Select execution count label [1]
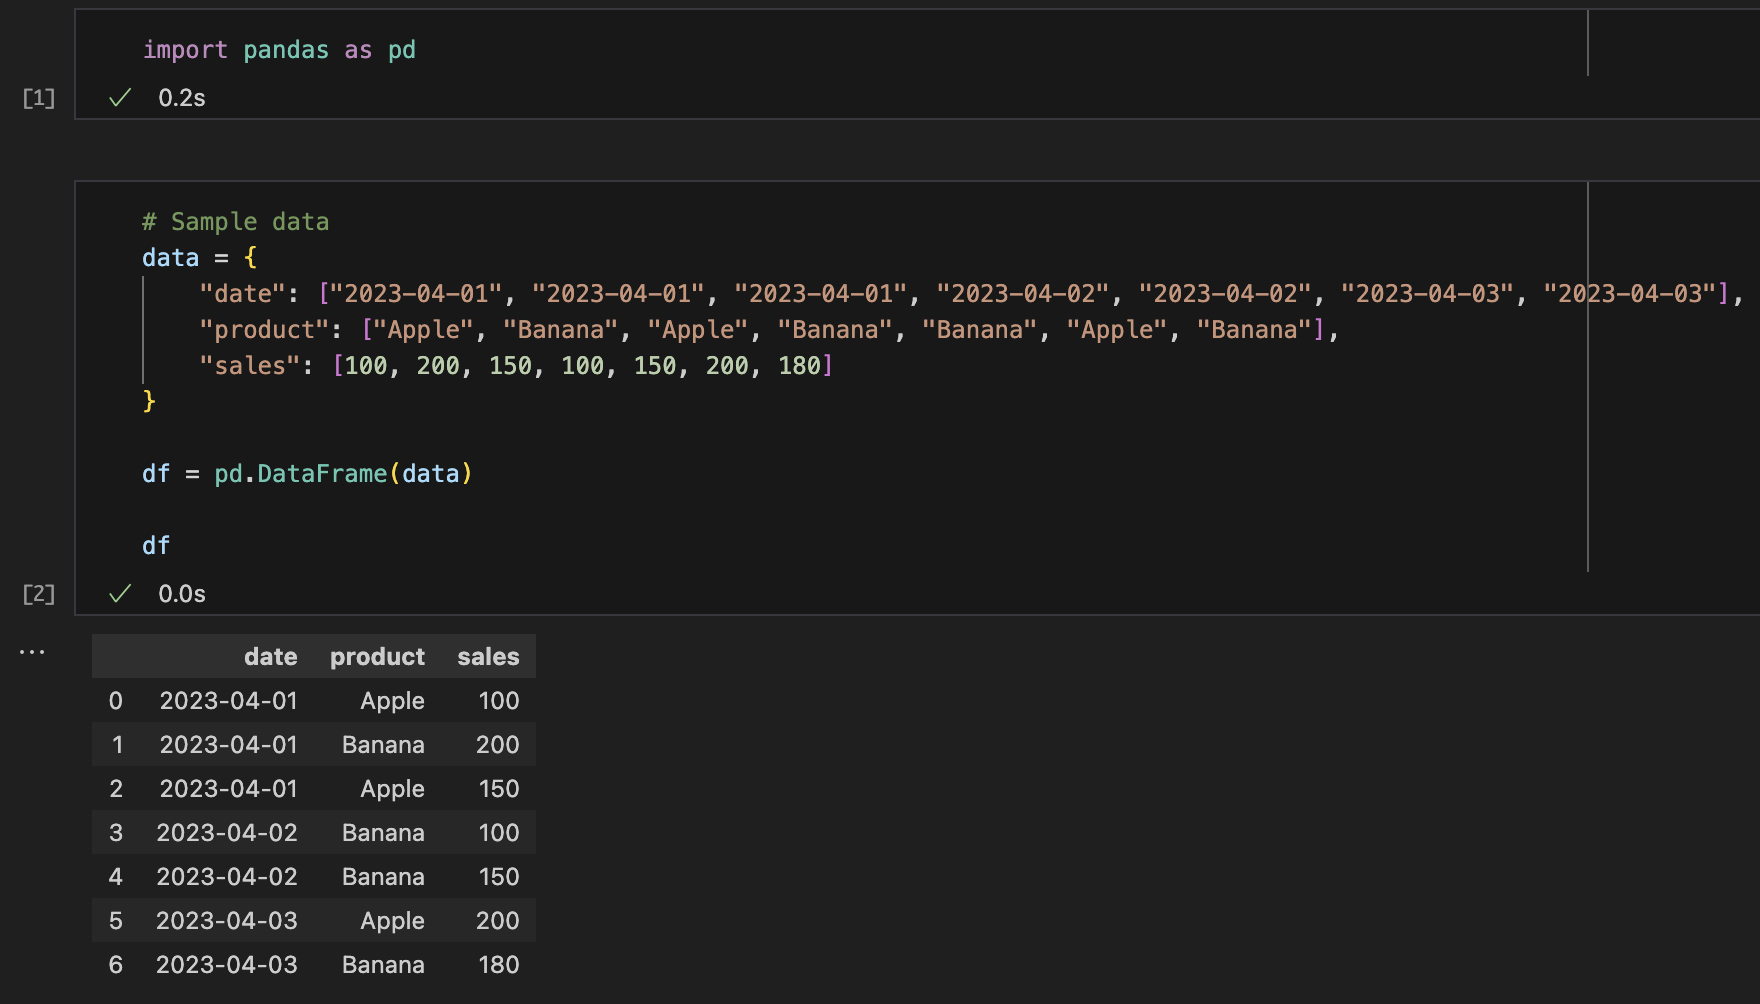1760x1004 pixels. coord(39,98)
